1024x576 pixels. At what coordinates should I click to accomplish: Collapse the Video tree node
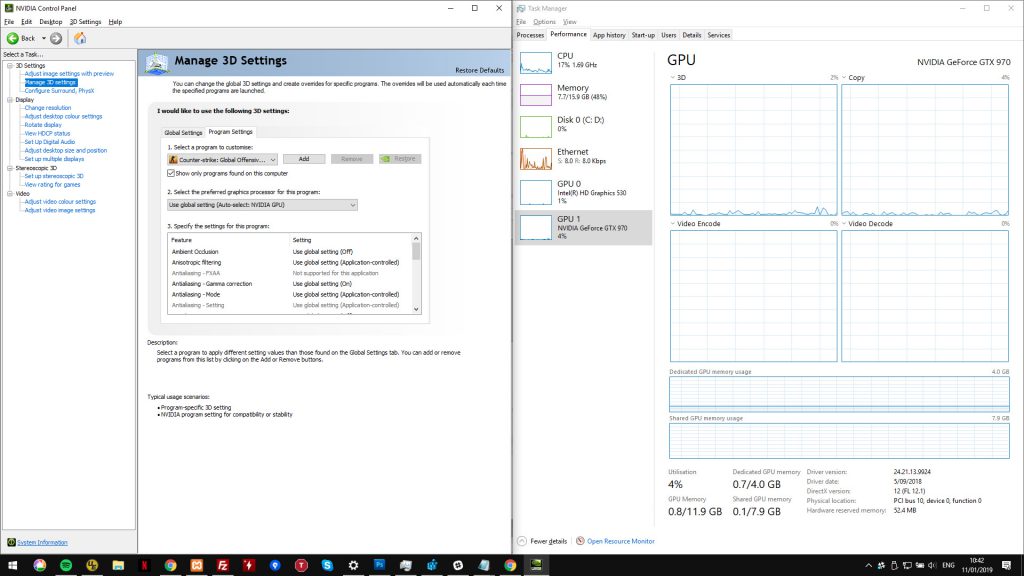pyautogui.click(x=10, y=194)
